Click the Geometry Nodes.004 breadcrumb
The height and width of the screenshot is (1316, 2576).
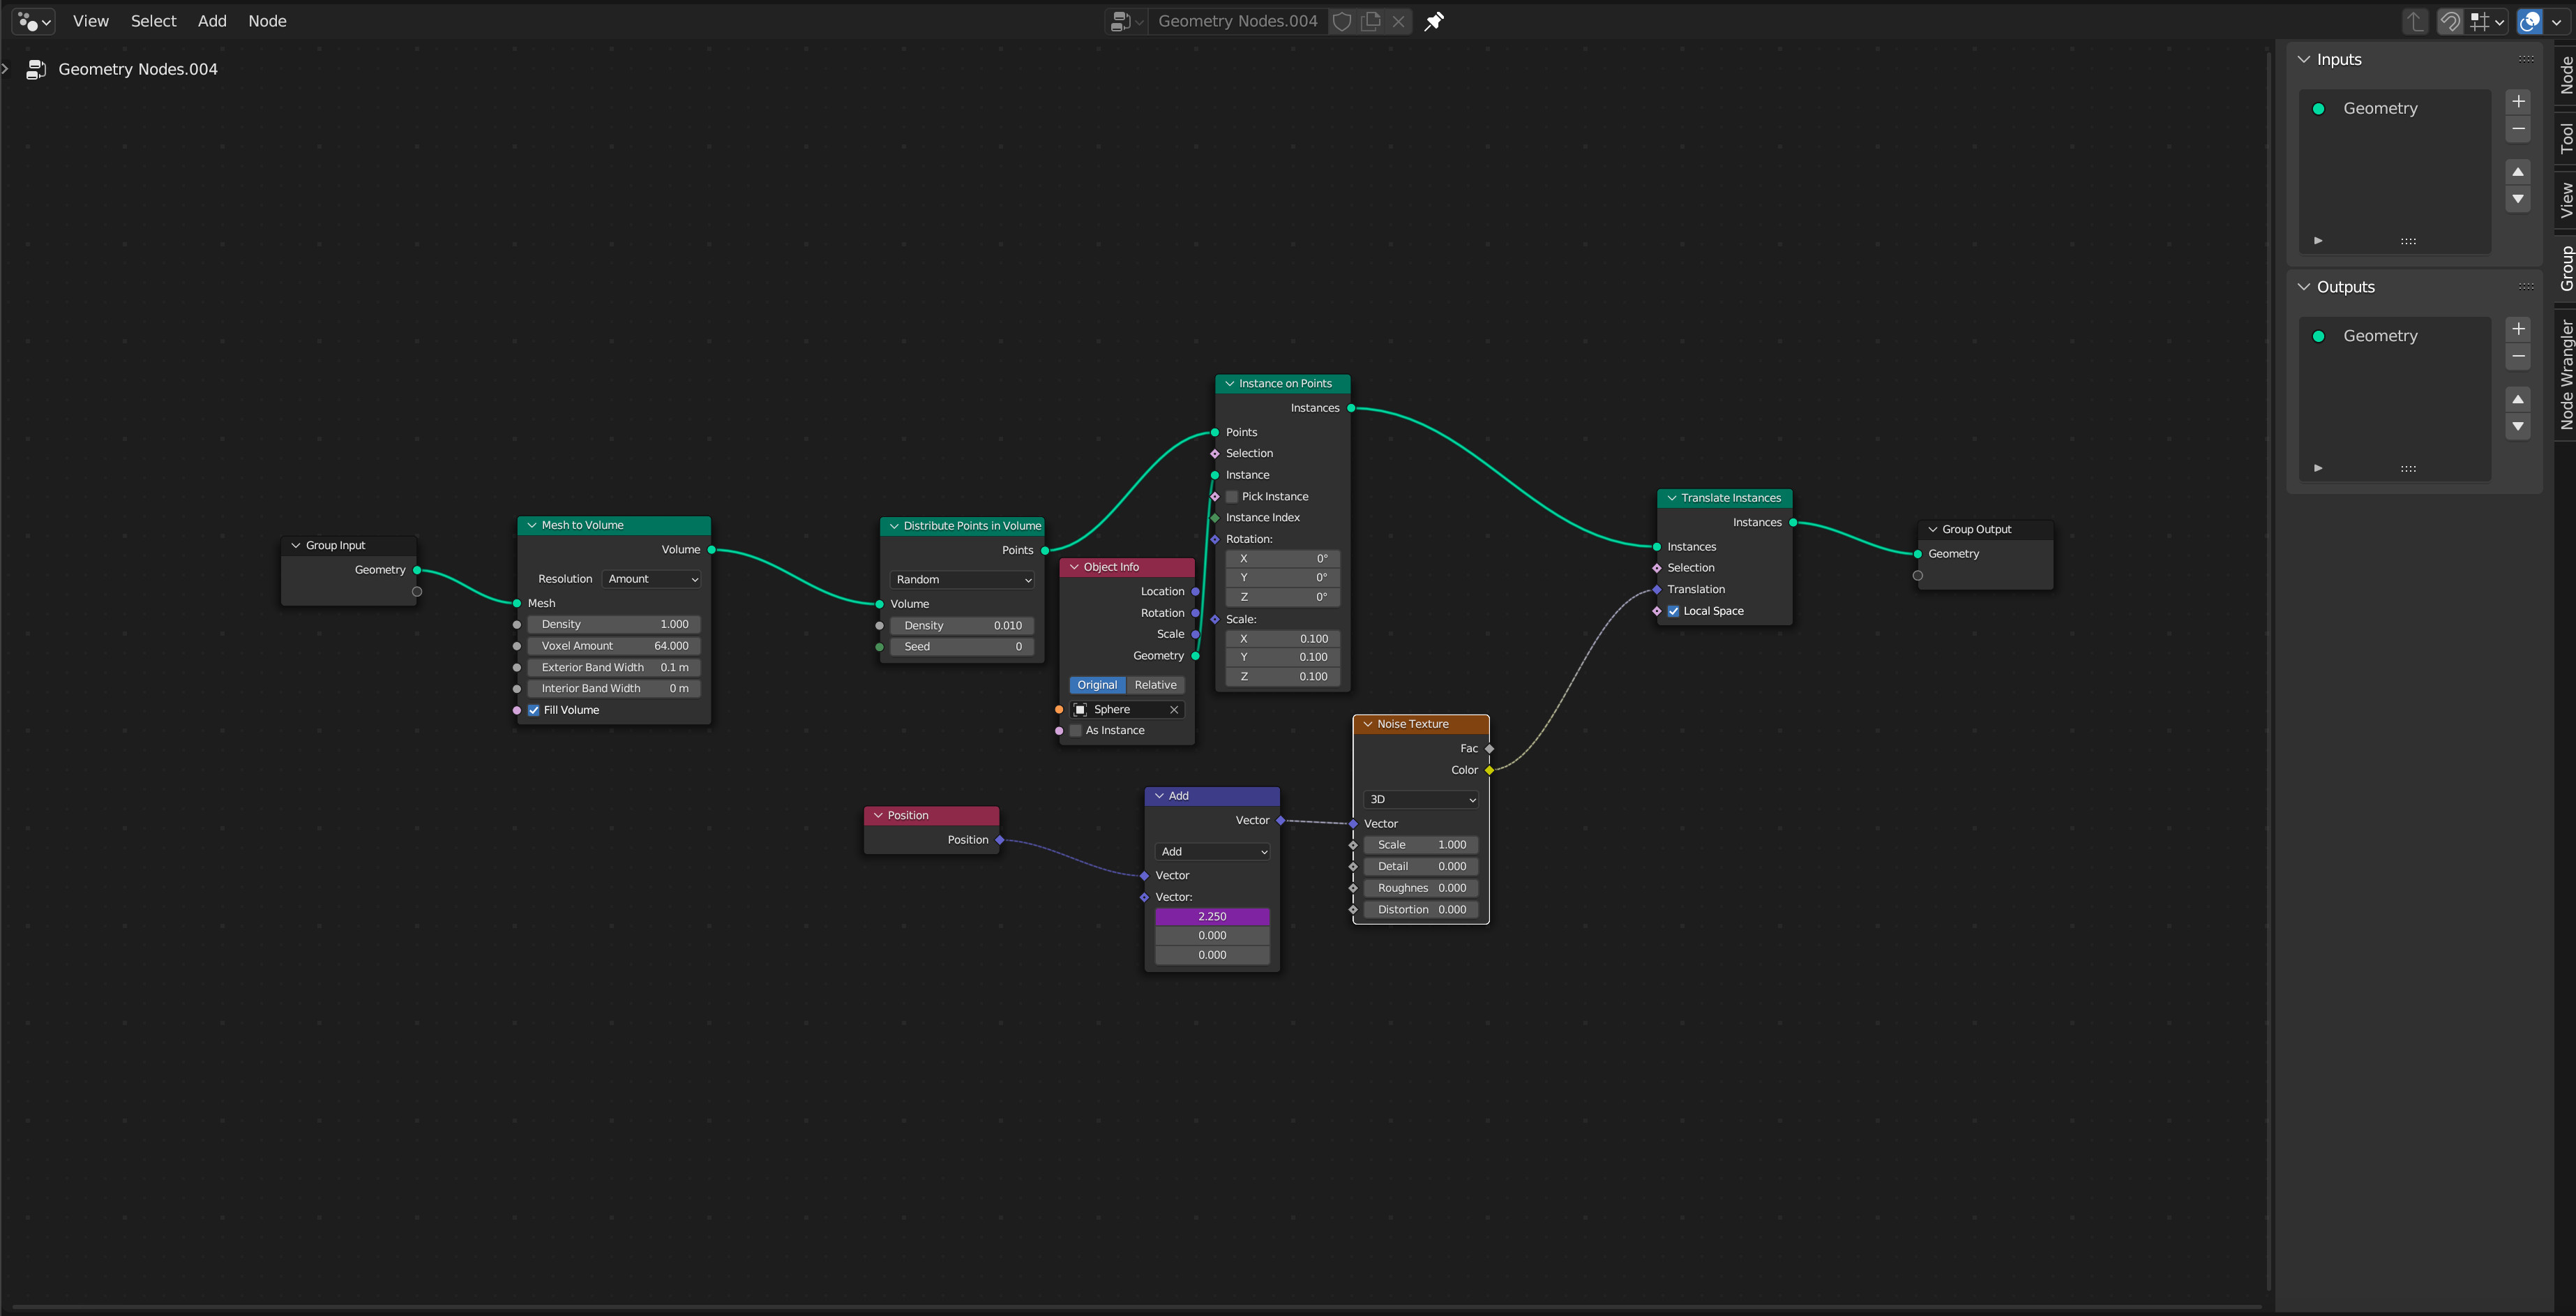[138, 69]
